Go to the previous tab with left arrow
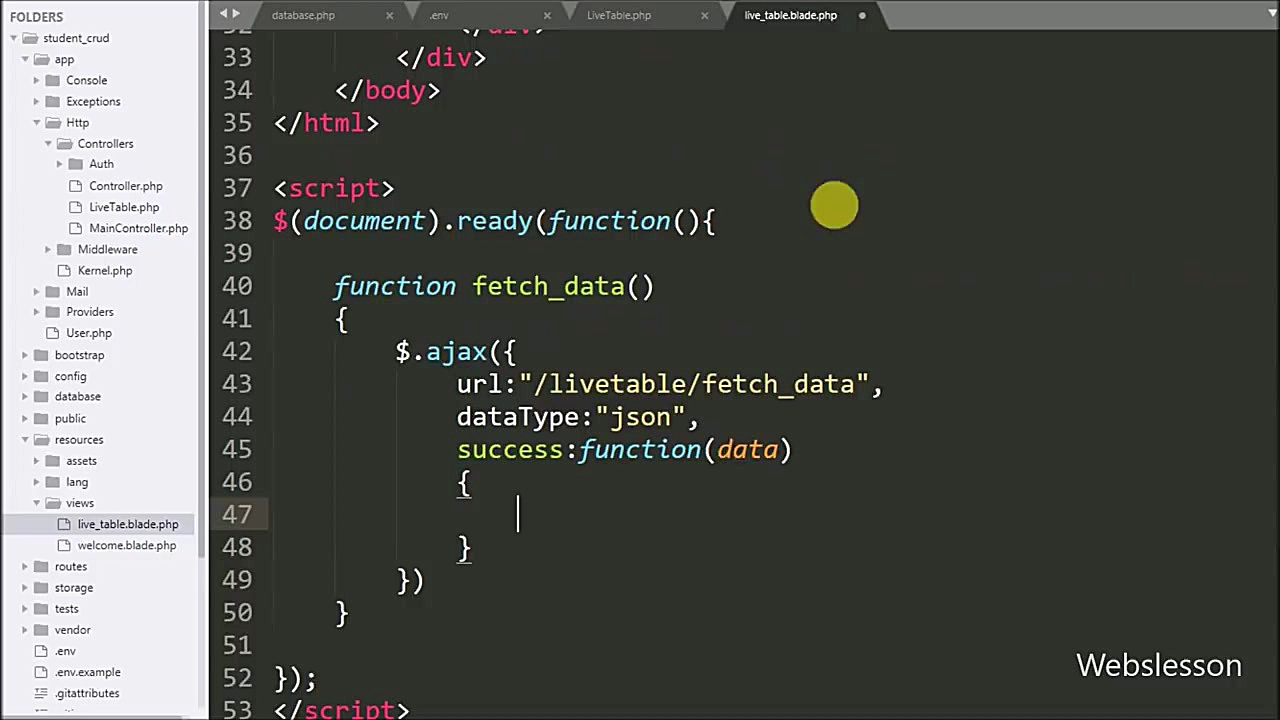Image resolution: width=1280 pixels, height=720 pixels. (x=223, y=13)
